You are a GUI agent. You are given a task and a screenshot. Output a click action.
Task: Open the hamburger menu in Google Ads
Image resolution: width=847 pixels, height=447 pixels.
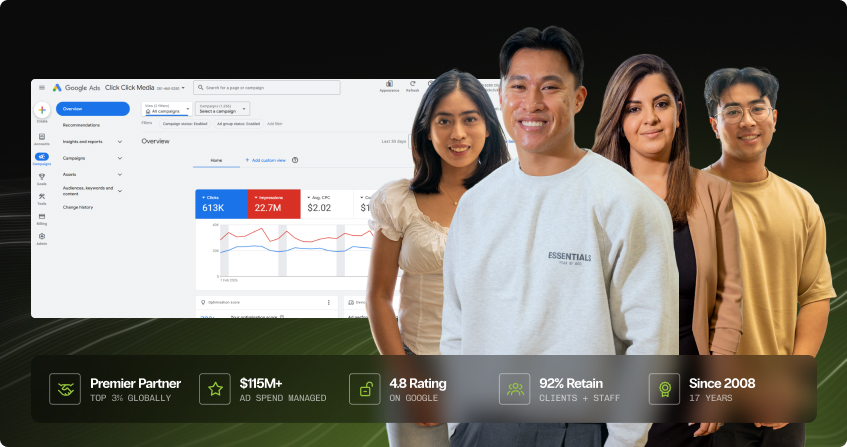[x=42, y=87]
